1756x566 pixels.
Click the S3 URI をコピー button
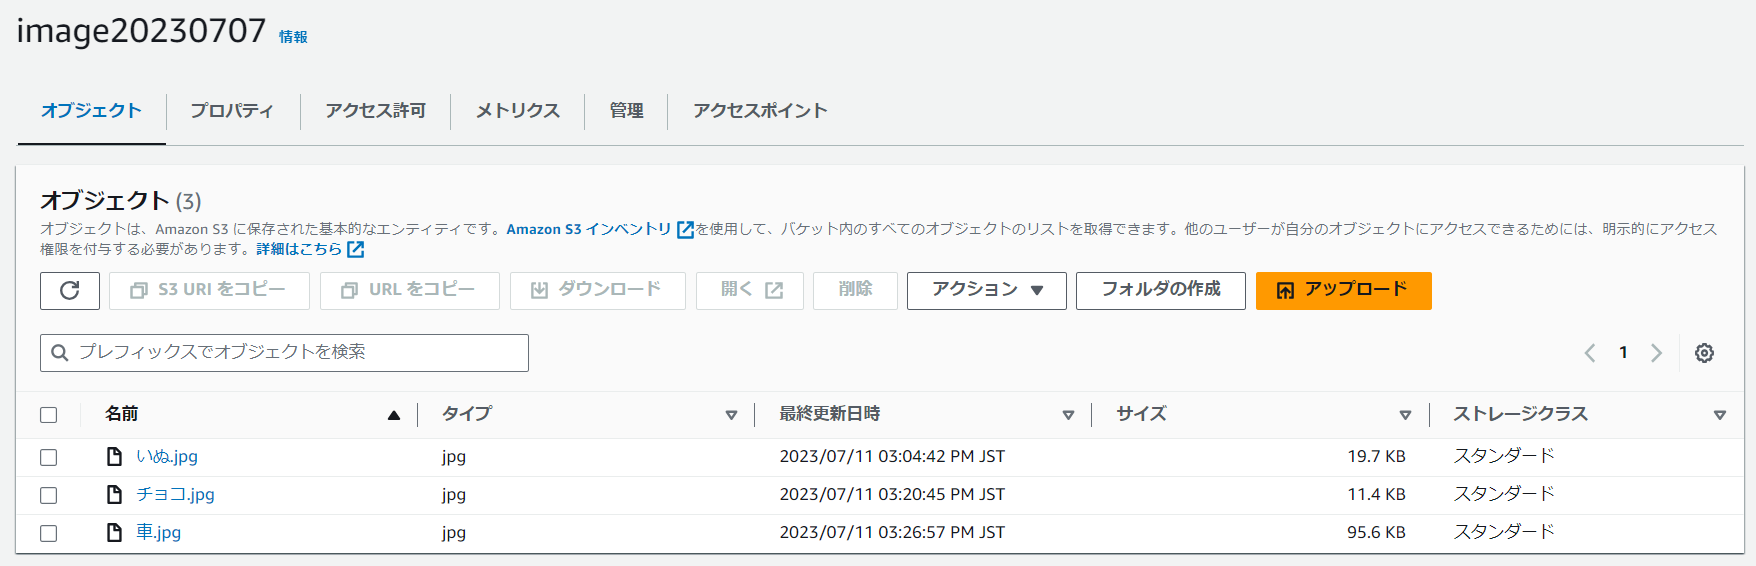[x=209, y=291]
